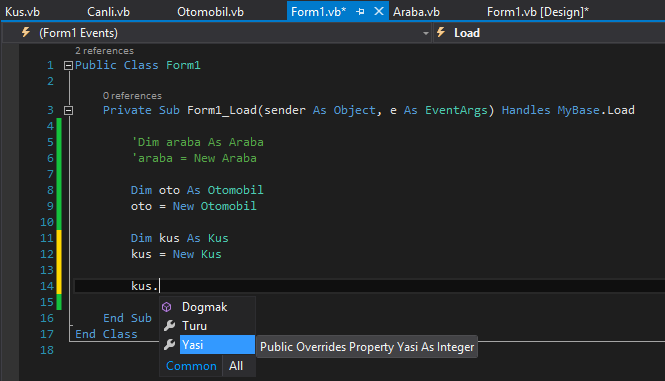Pin the Form1.vb tab

coord(360,12)
